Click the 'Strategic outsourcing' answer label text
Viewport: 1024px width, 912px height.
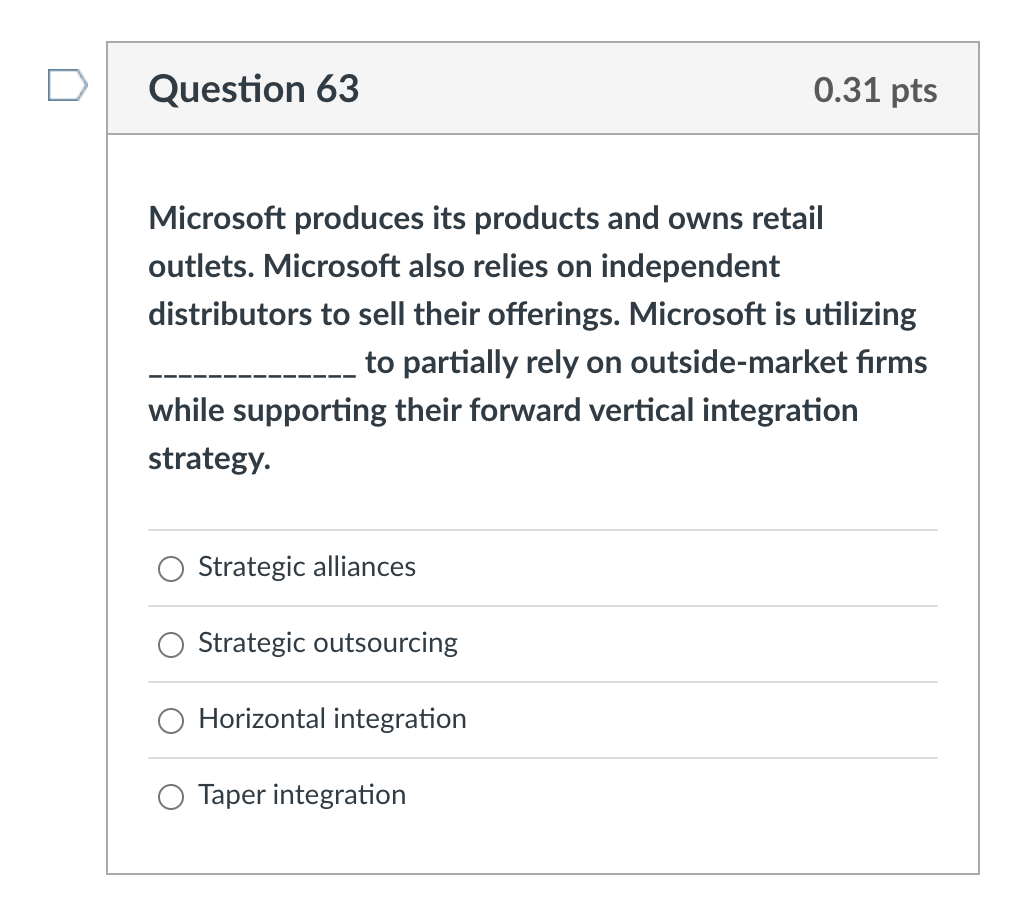point(328,643)
